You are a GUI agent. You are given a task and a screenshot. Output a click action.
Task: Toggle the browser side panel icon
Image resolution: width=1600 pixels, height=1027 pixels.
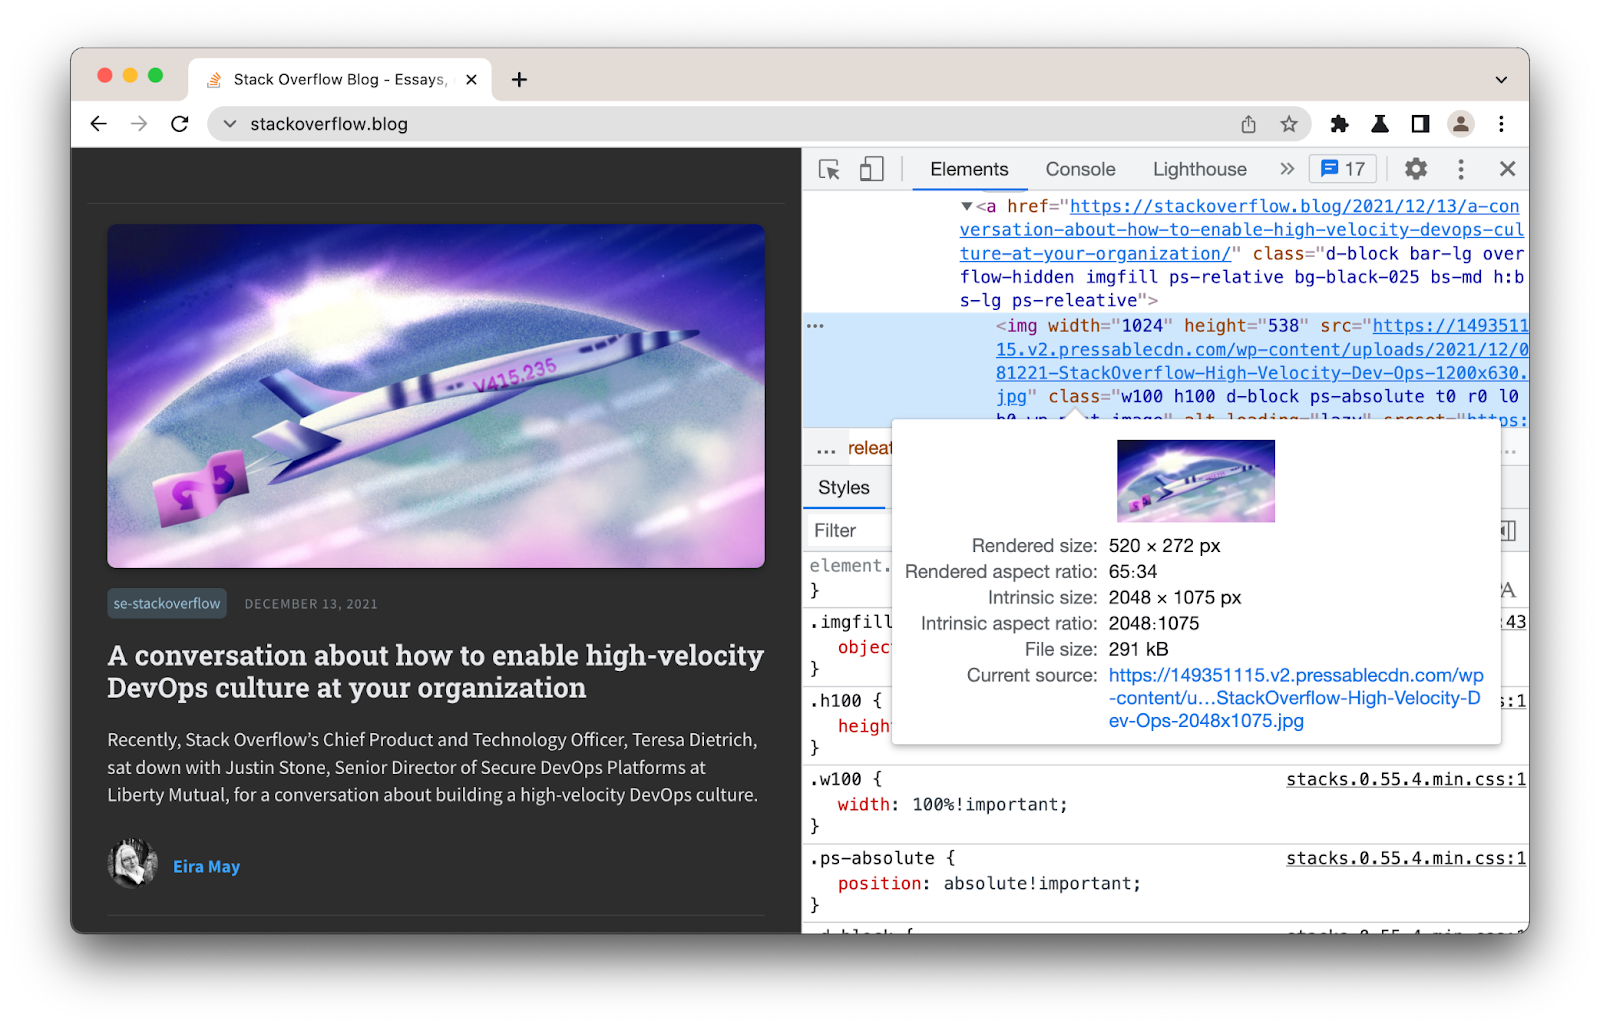coord(1420,124)
